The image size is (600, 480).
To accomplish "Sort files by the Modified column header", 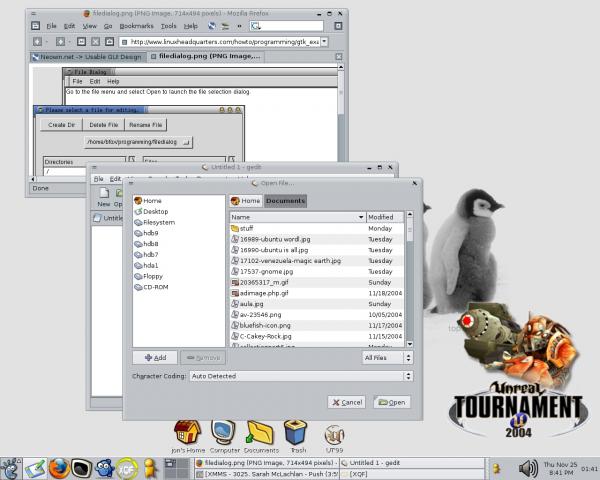I will pos(385,217).
